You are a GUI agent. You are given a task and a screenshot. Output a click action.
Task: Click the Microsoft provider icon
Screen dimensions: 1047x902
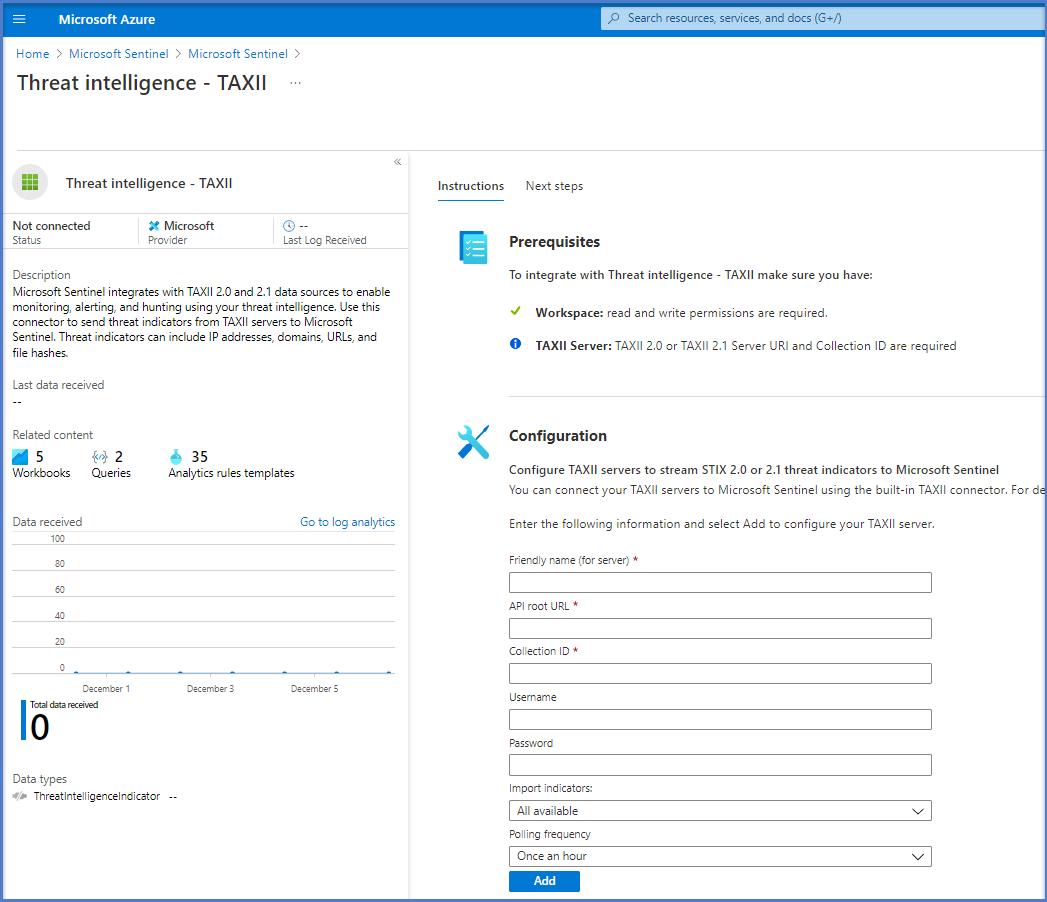click(x=154, y=226)
